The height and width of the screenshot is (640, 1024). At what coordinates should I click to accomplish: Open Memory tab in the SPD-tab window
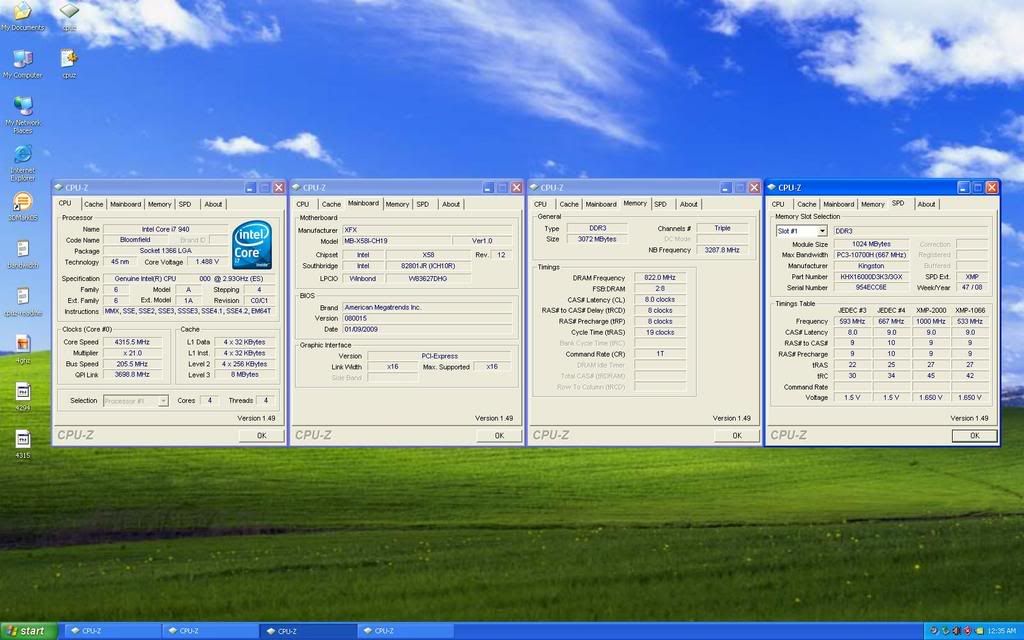click(872, 204)
